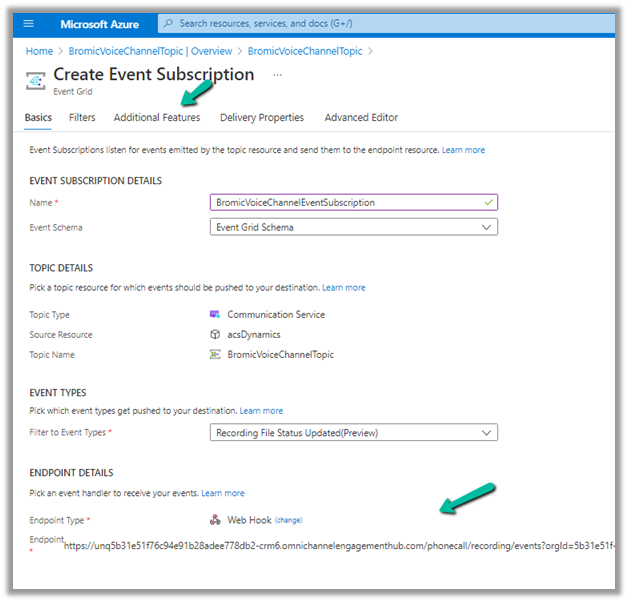The height and width of the screenshot is (602, 628).
Task: Click the Communication Service topic type icon
Action: [x=215, y=314]
